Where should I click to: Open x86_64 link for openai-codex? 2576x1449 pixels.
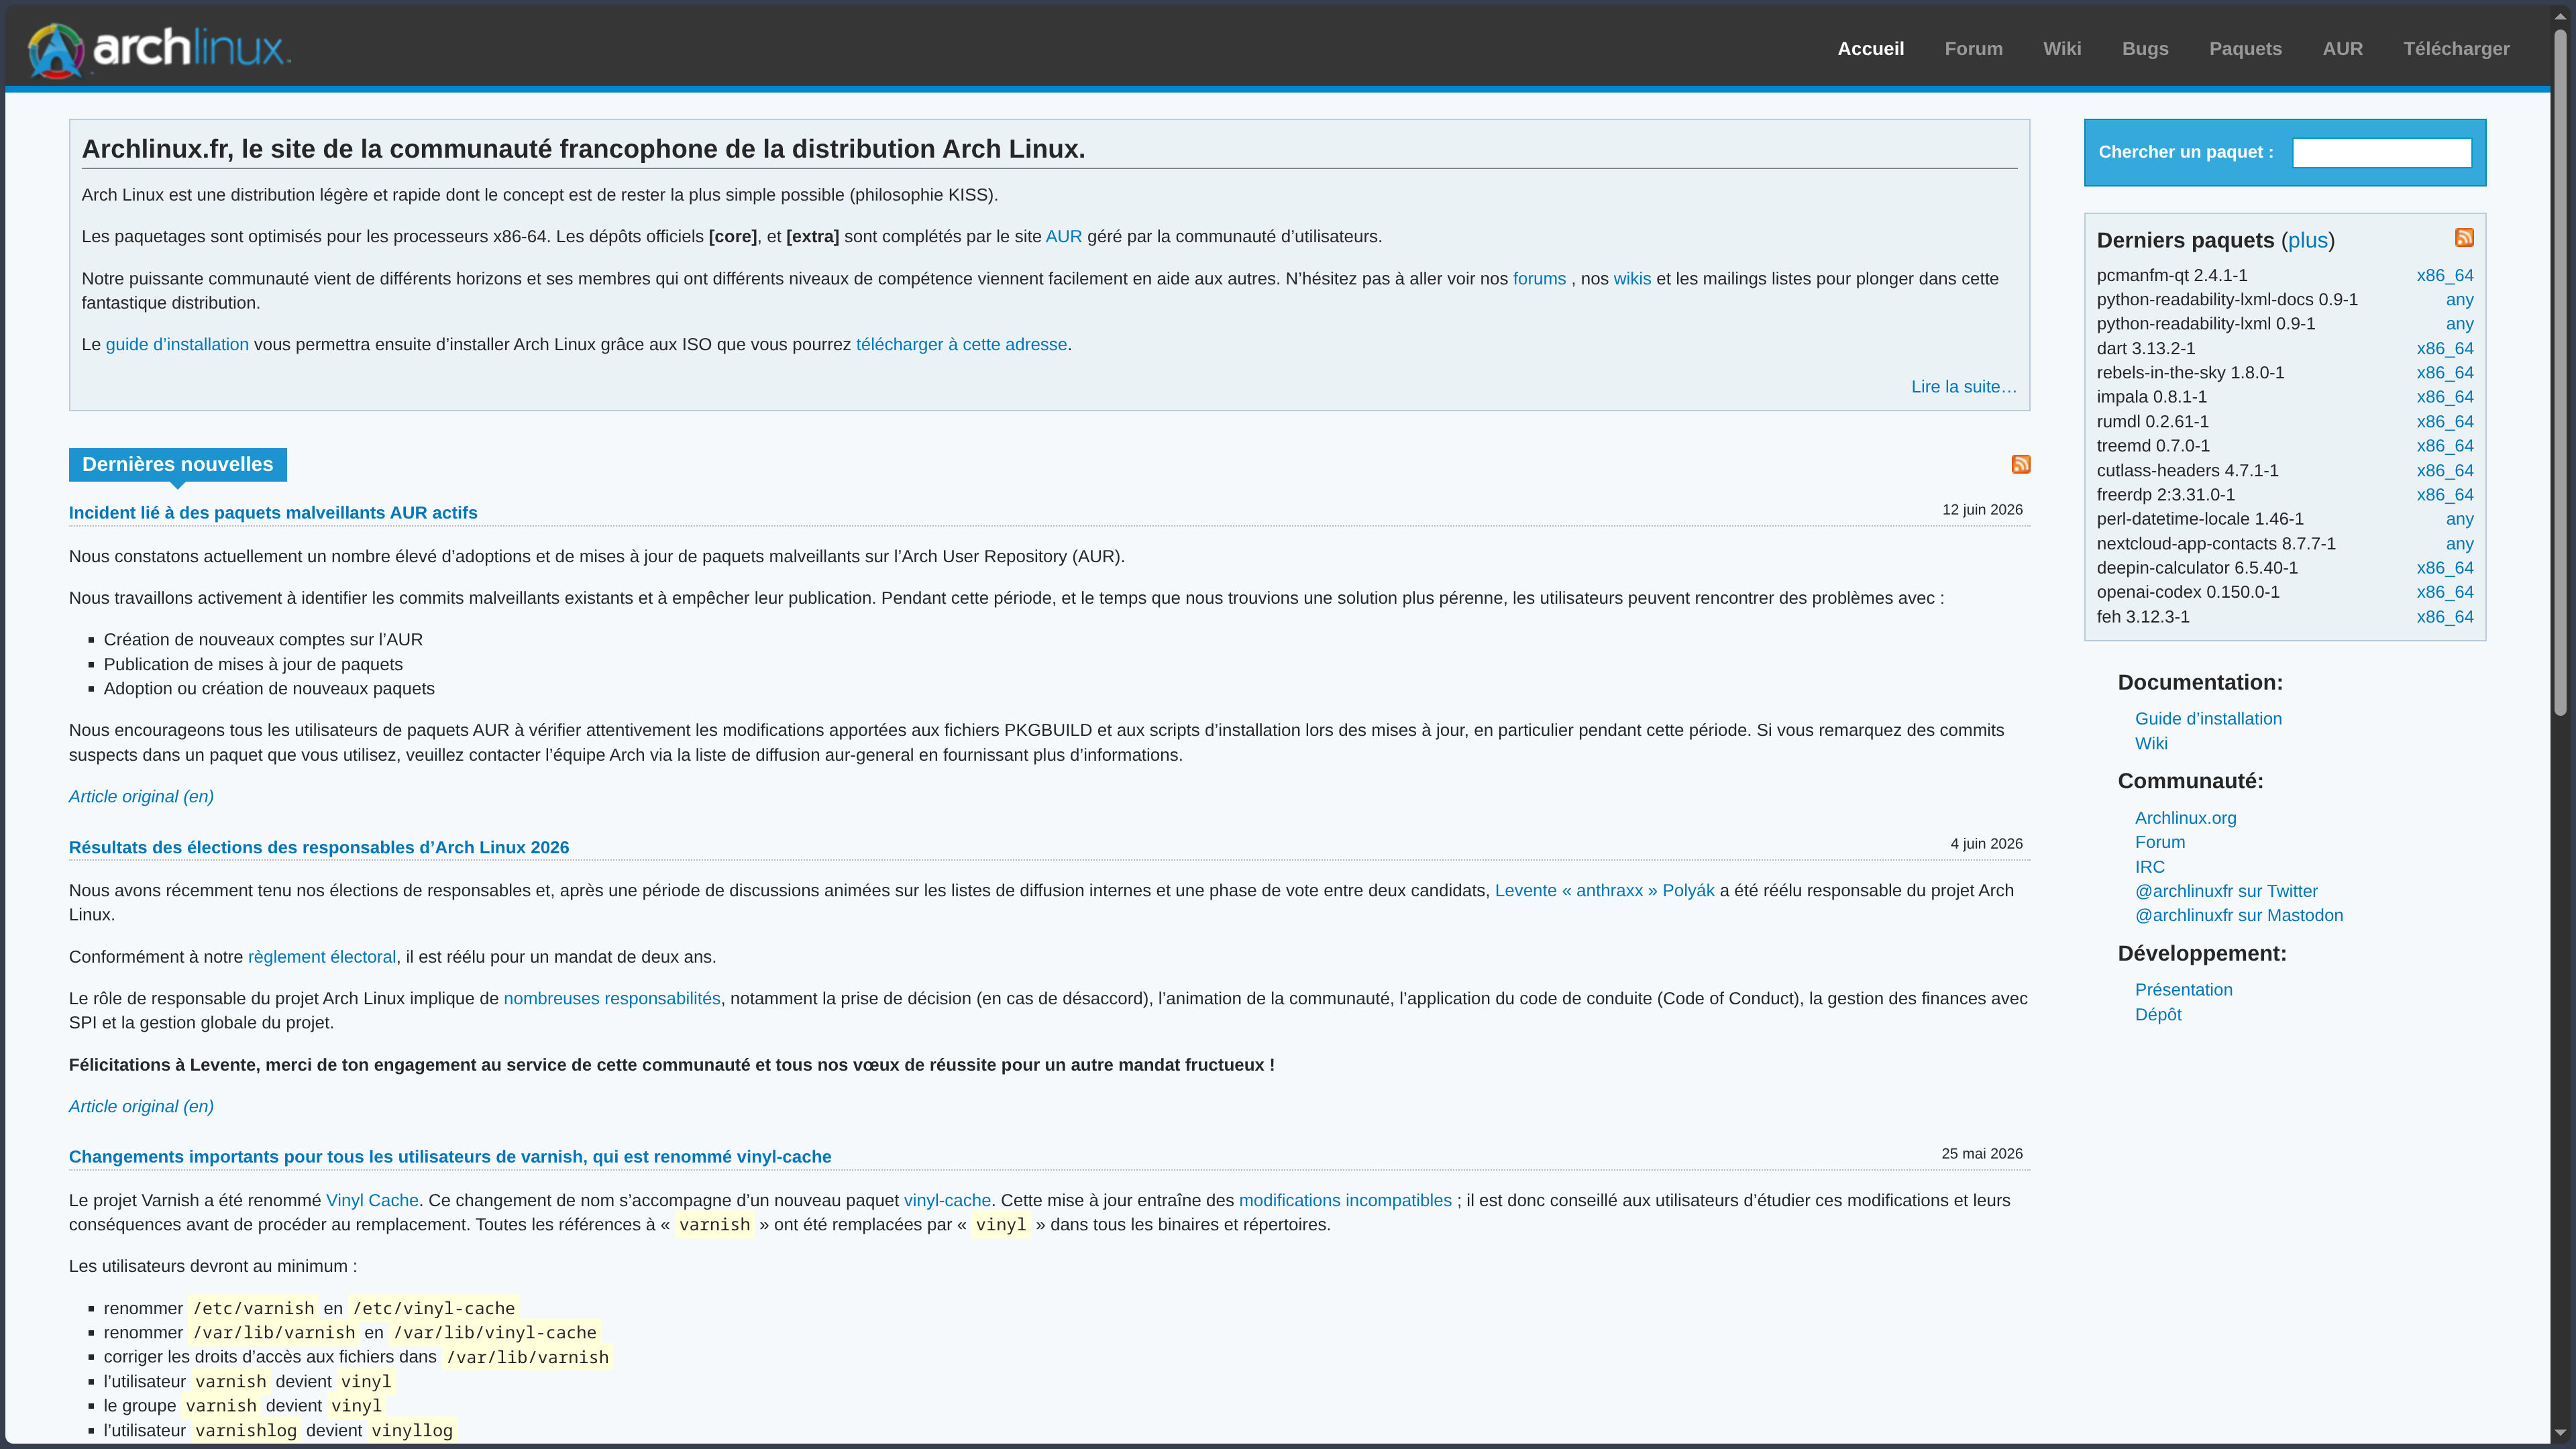pyautogui.click(x=2444, y=592)
